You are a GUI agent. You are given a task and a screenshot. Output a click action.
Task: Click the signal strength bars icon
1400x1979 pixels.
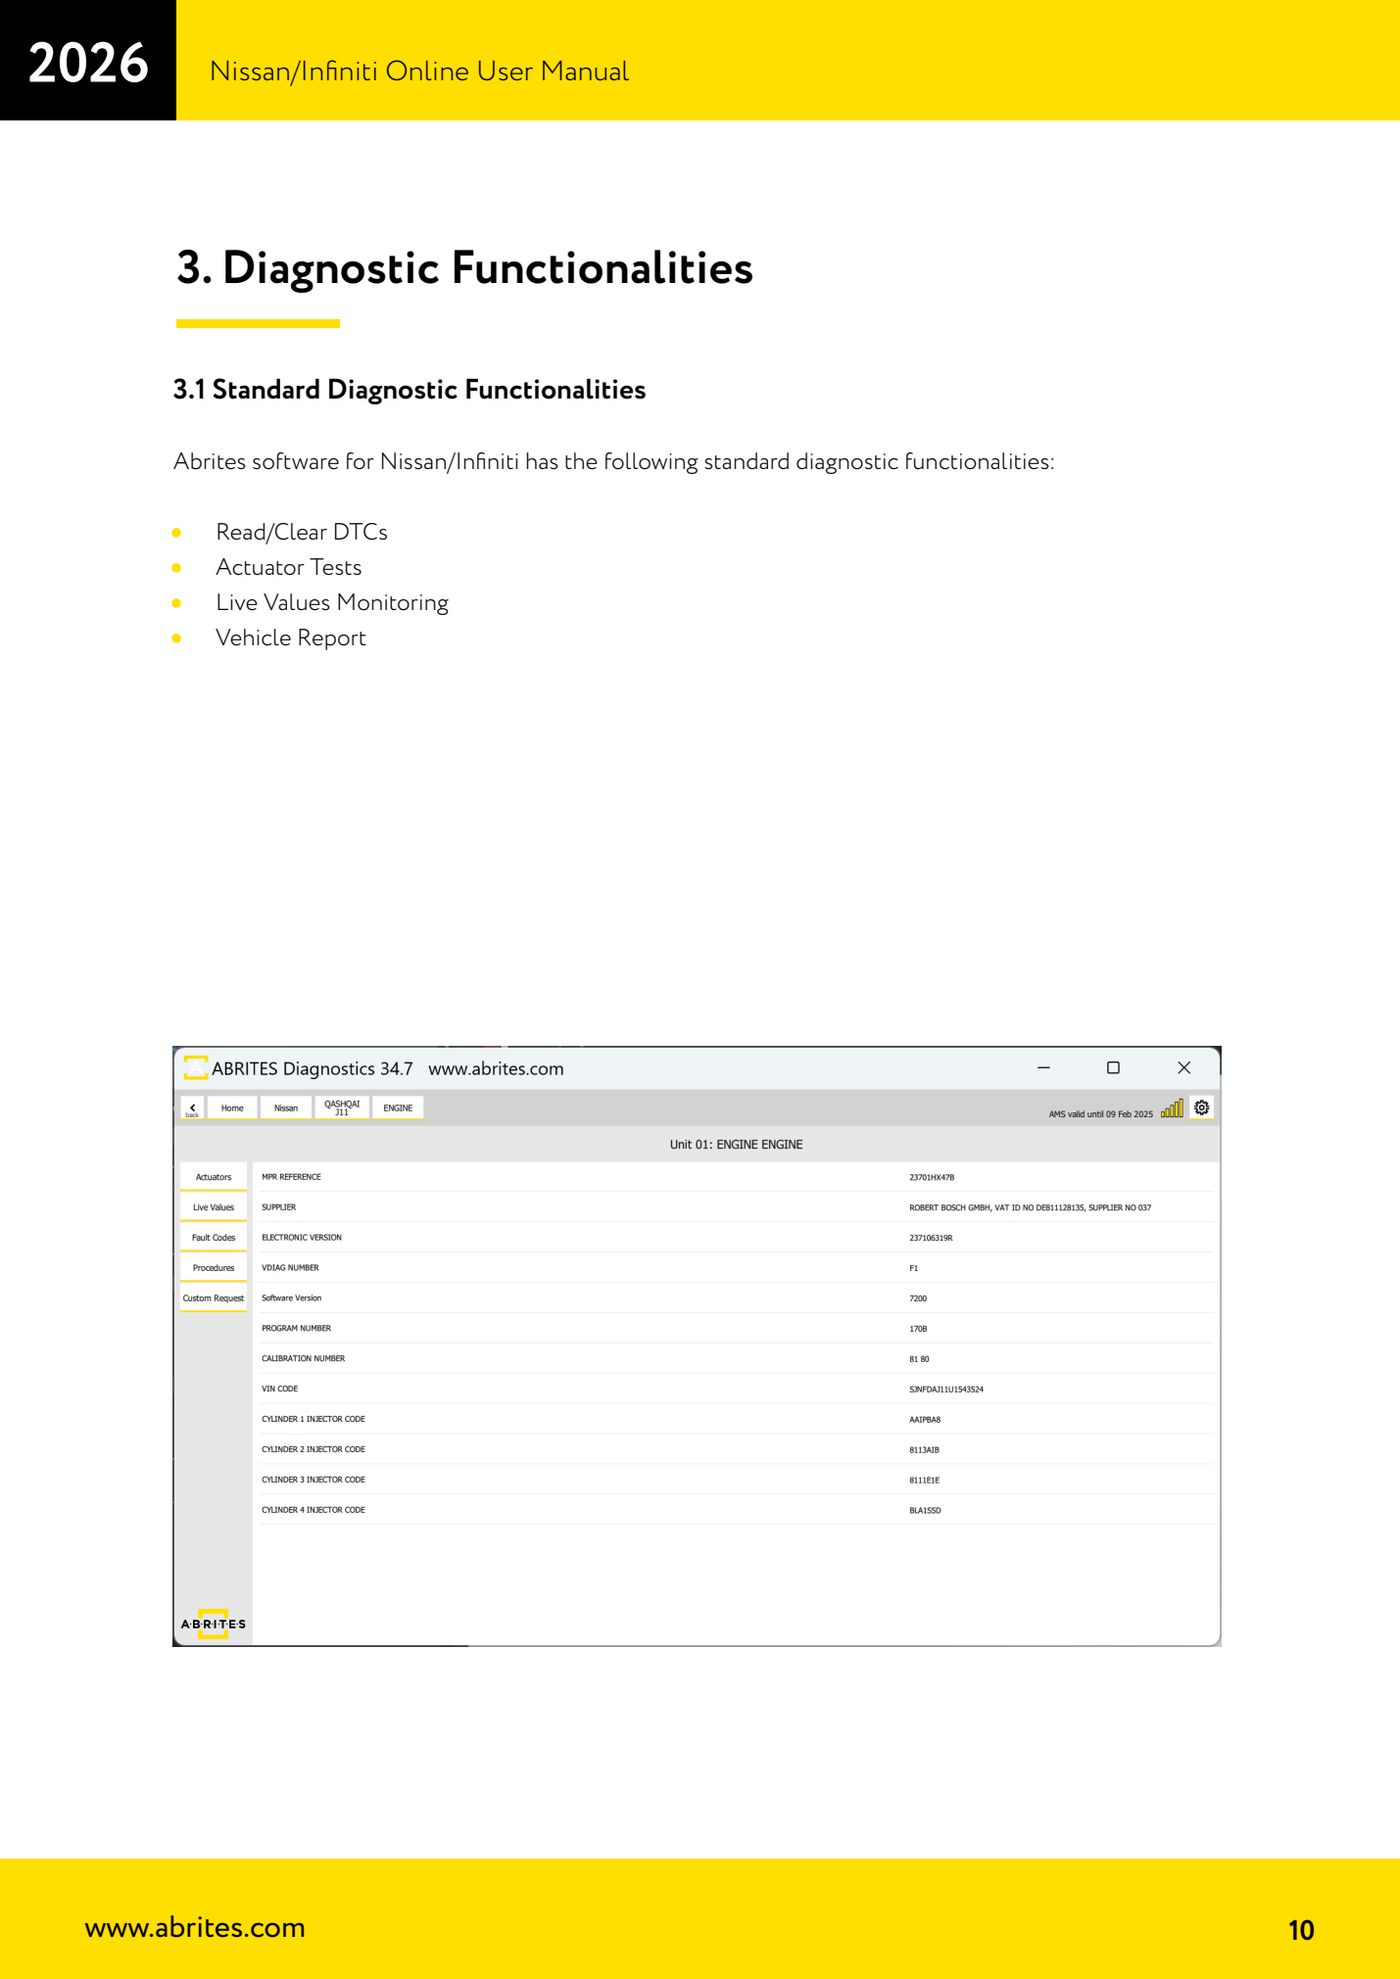click(x=1172, y=1108)
